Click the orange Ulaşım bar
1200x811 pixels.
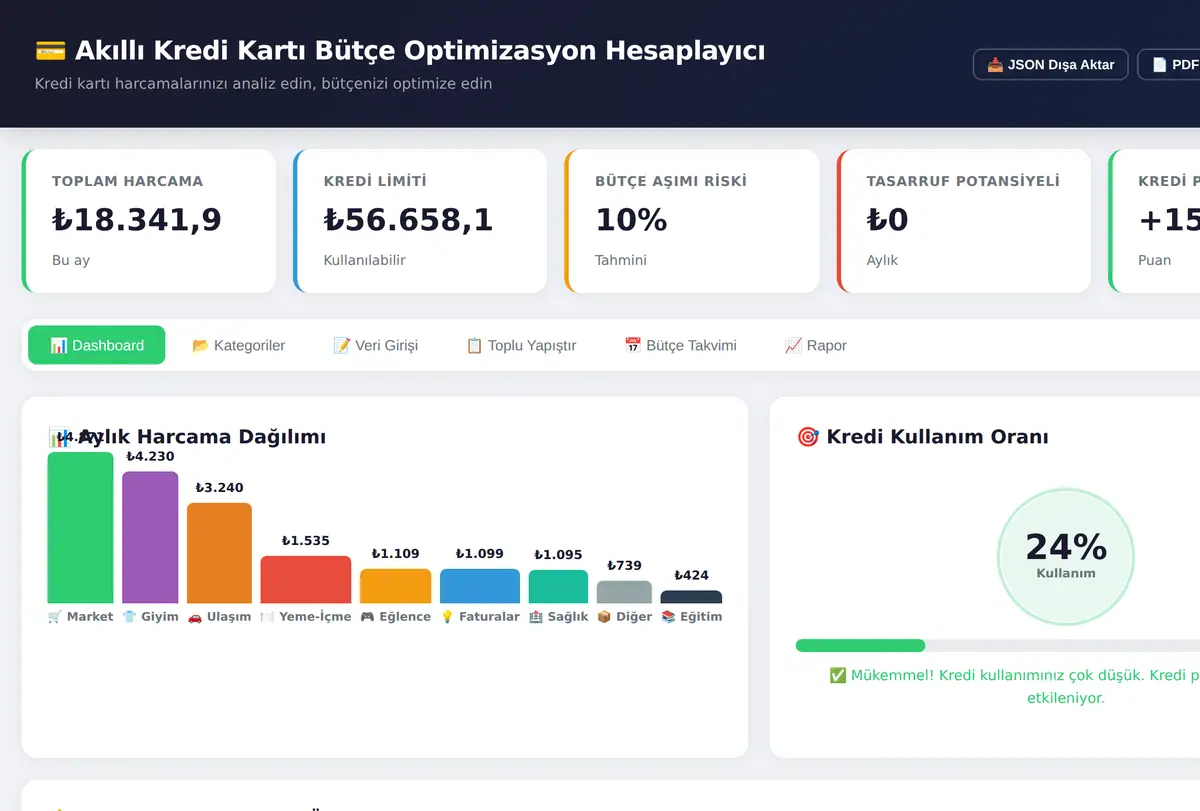pos(219,553)
